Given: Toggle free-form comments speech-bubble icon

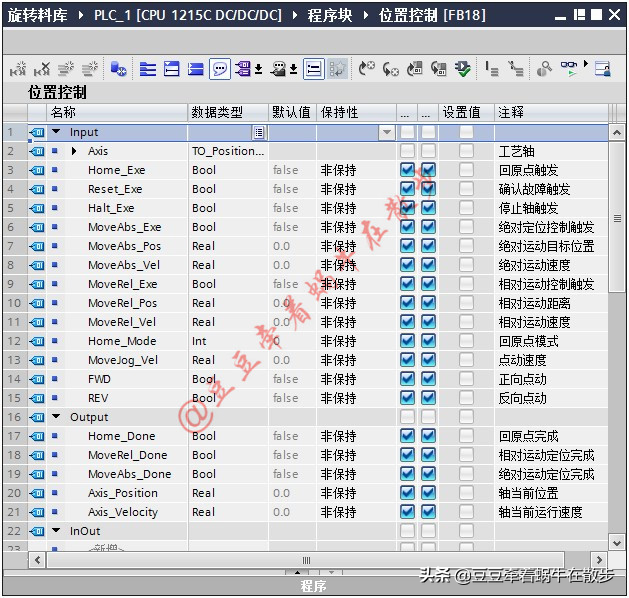Looking at the screenshot, I should pos(219,69).
